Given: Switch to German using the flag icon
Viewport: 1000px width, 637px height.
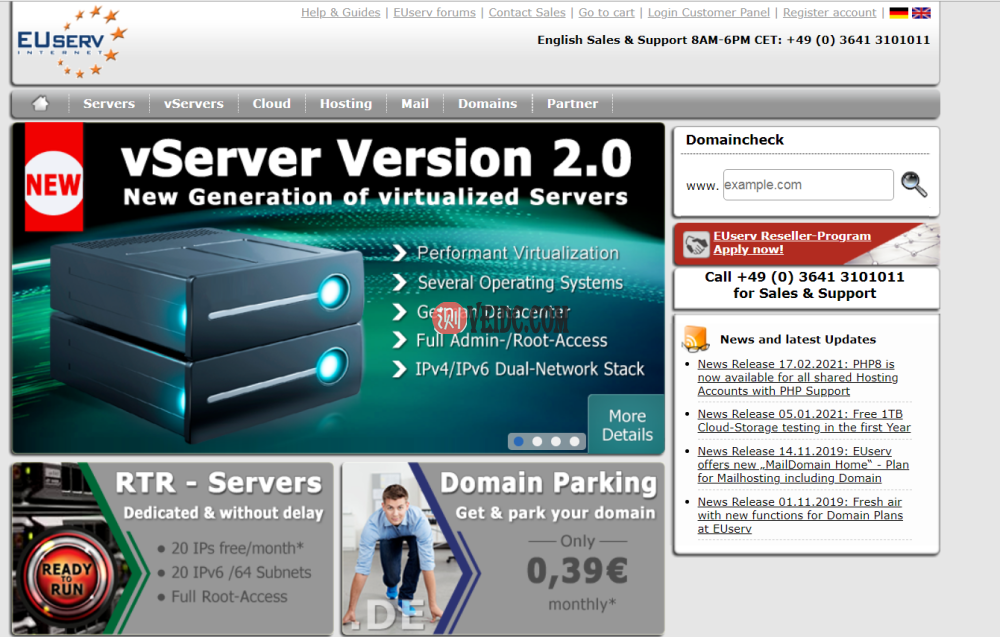Looking at the screenshot, I should [898, 13].
